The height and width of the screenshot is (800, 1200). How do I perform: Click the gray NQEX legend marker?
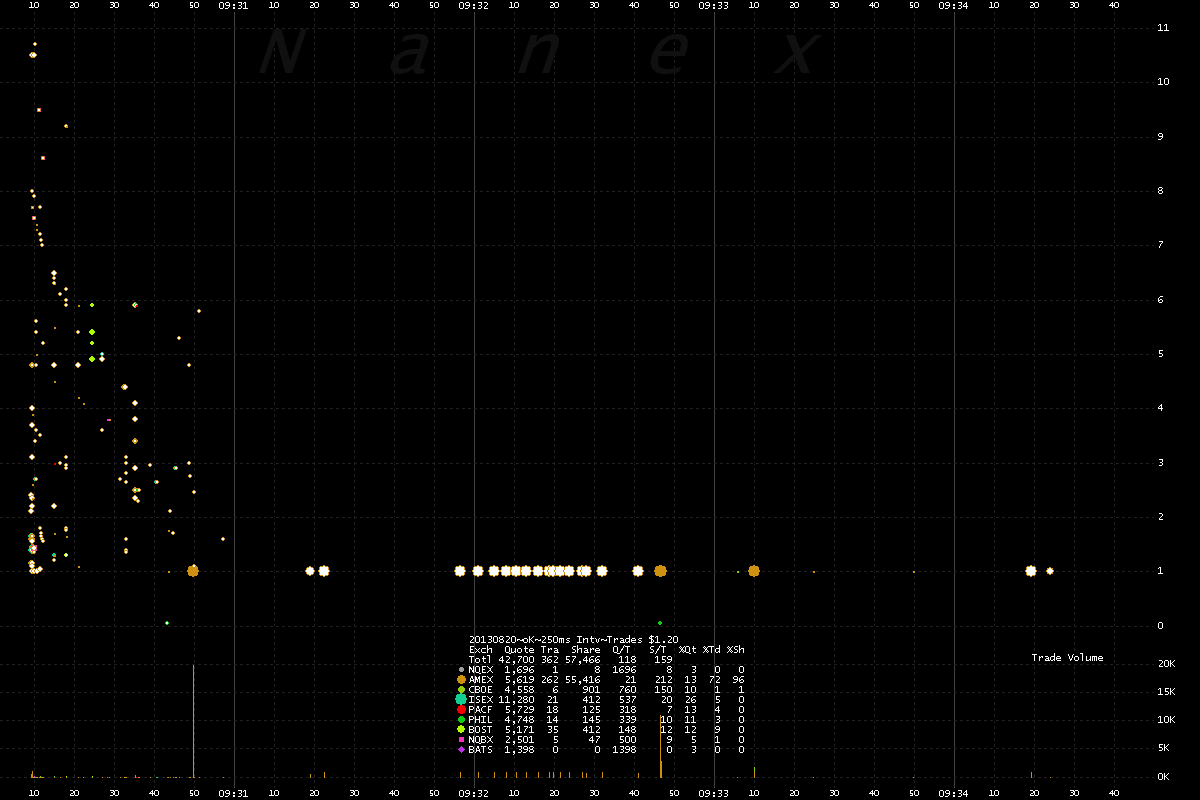tap(461, 669)
